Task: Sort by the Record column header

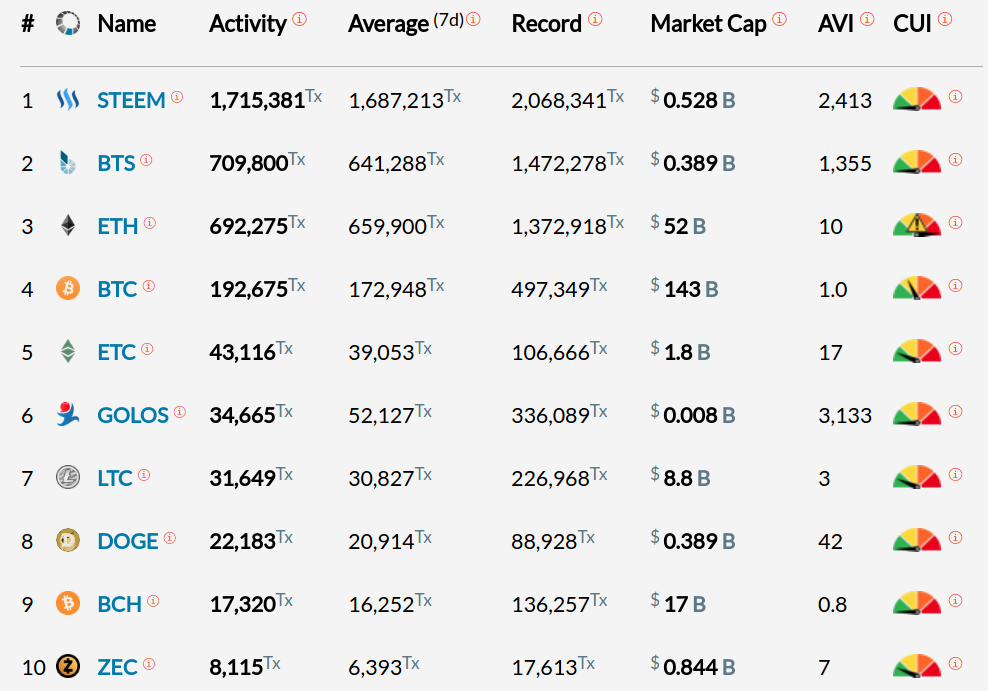Action: pos(546,24)
